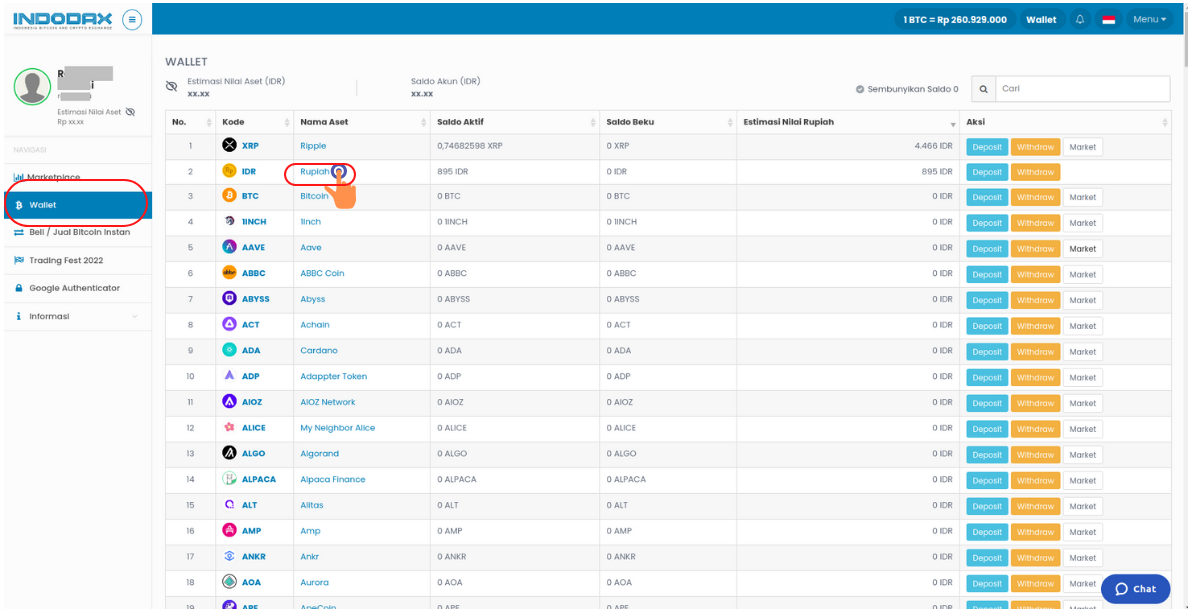Image resolution: width=1190 pixels, height=611 pixels.
Task: Click Market for the ANKR row
Action: click(1082, 558)
